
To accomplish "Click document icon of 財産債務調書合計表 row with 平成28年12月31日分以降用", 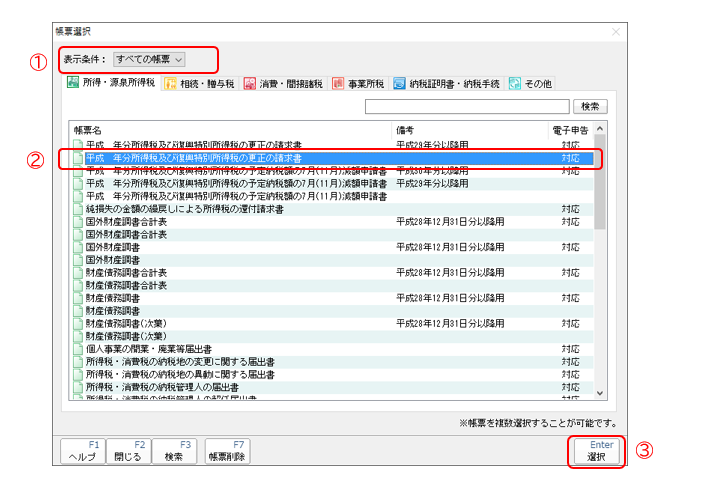I will pos(78,273).
